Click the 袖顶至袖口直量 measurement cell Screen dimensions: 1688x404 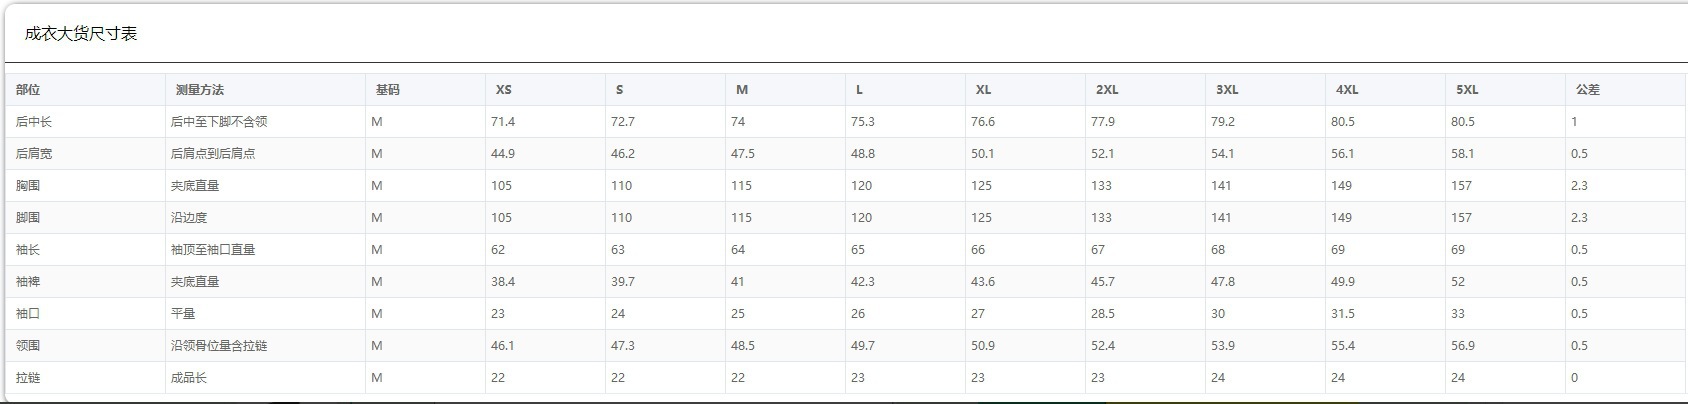213,250
